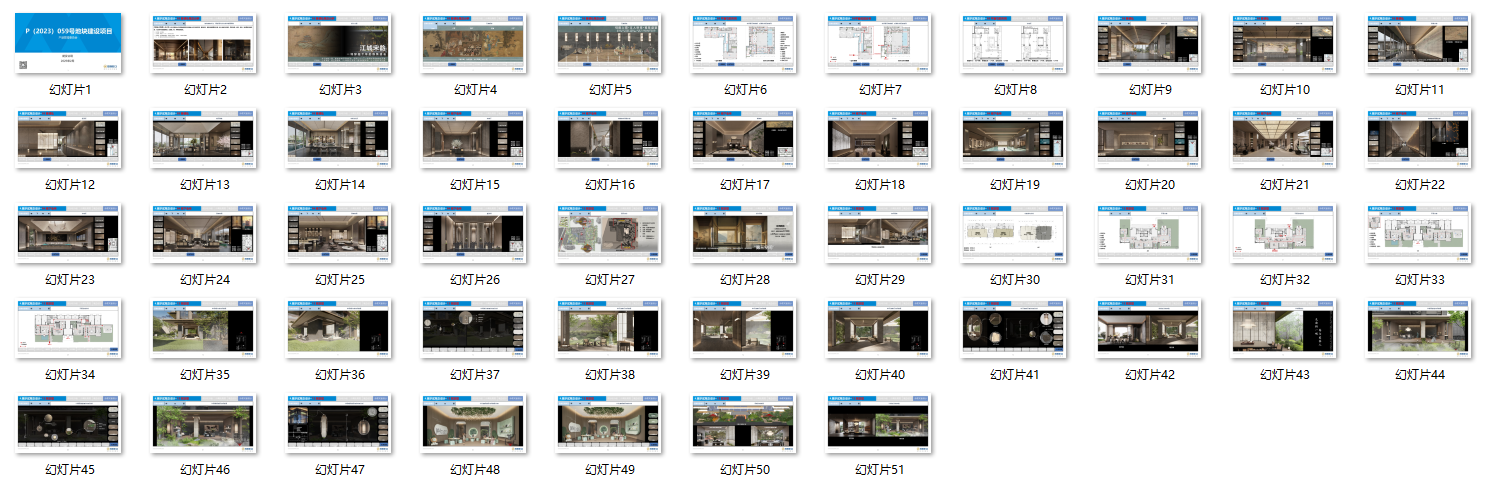Select slide thumbnail labeled 幻灯片33
The width and height of the screenshot is (1486, 489).
pyautogui.click(x=1419, y=234)
